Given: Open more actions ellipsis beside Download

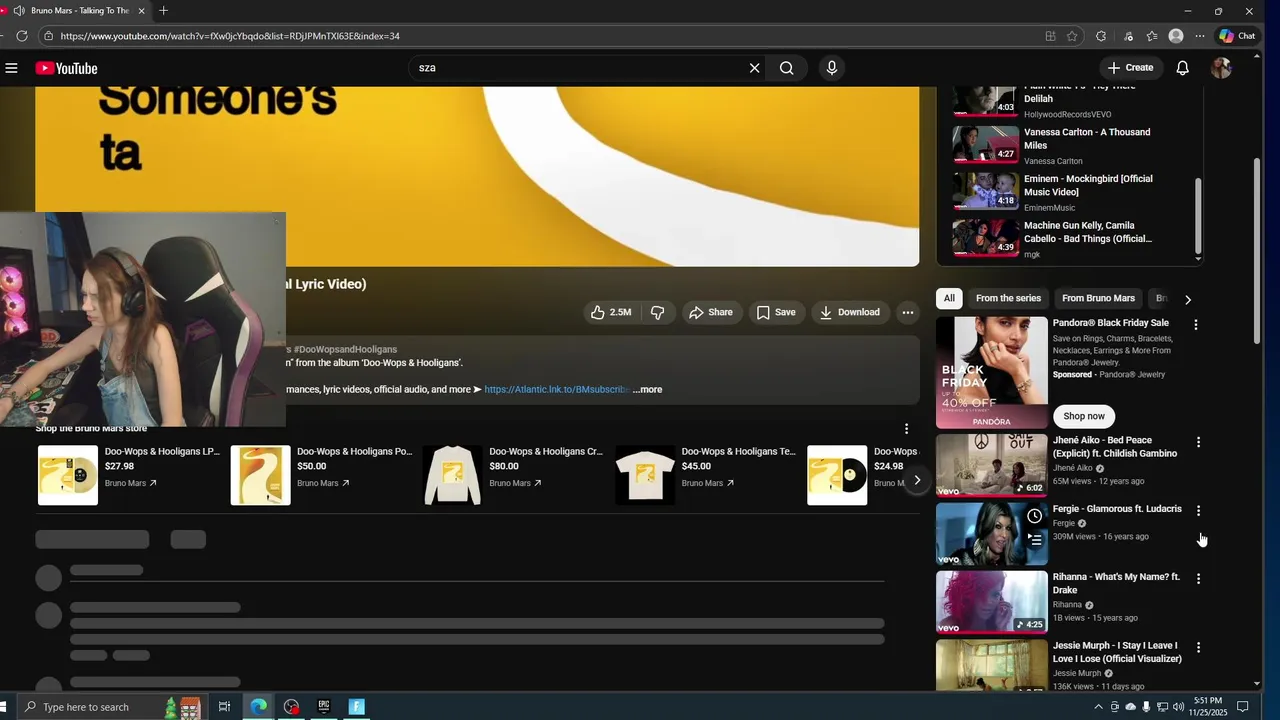Looking at the screenshot, I should [907, 312].
